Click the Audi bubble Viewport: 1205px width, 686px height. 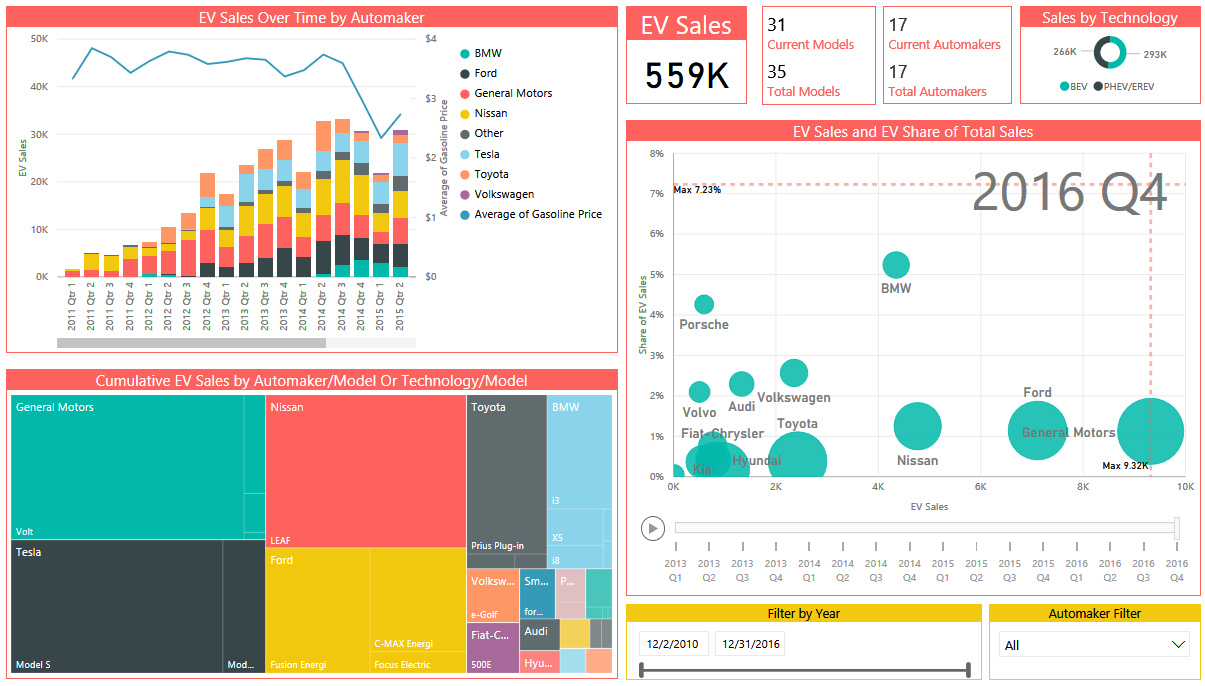[741, 384]
